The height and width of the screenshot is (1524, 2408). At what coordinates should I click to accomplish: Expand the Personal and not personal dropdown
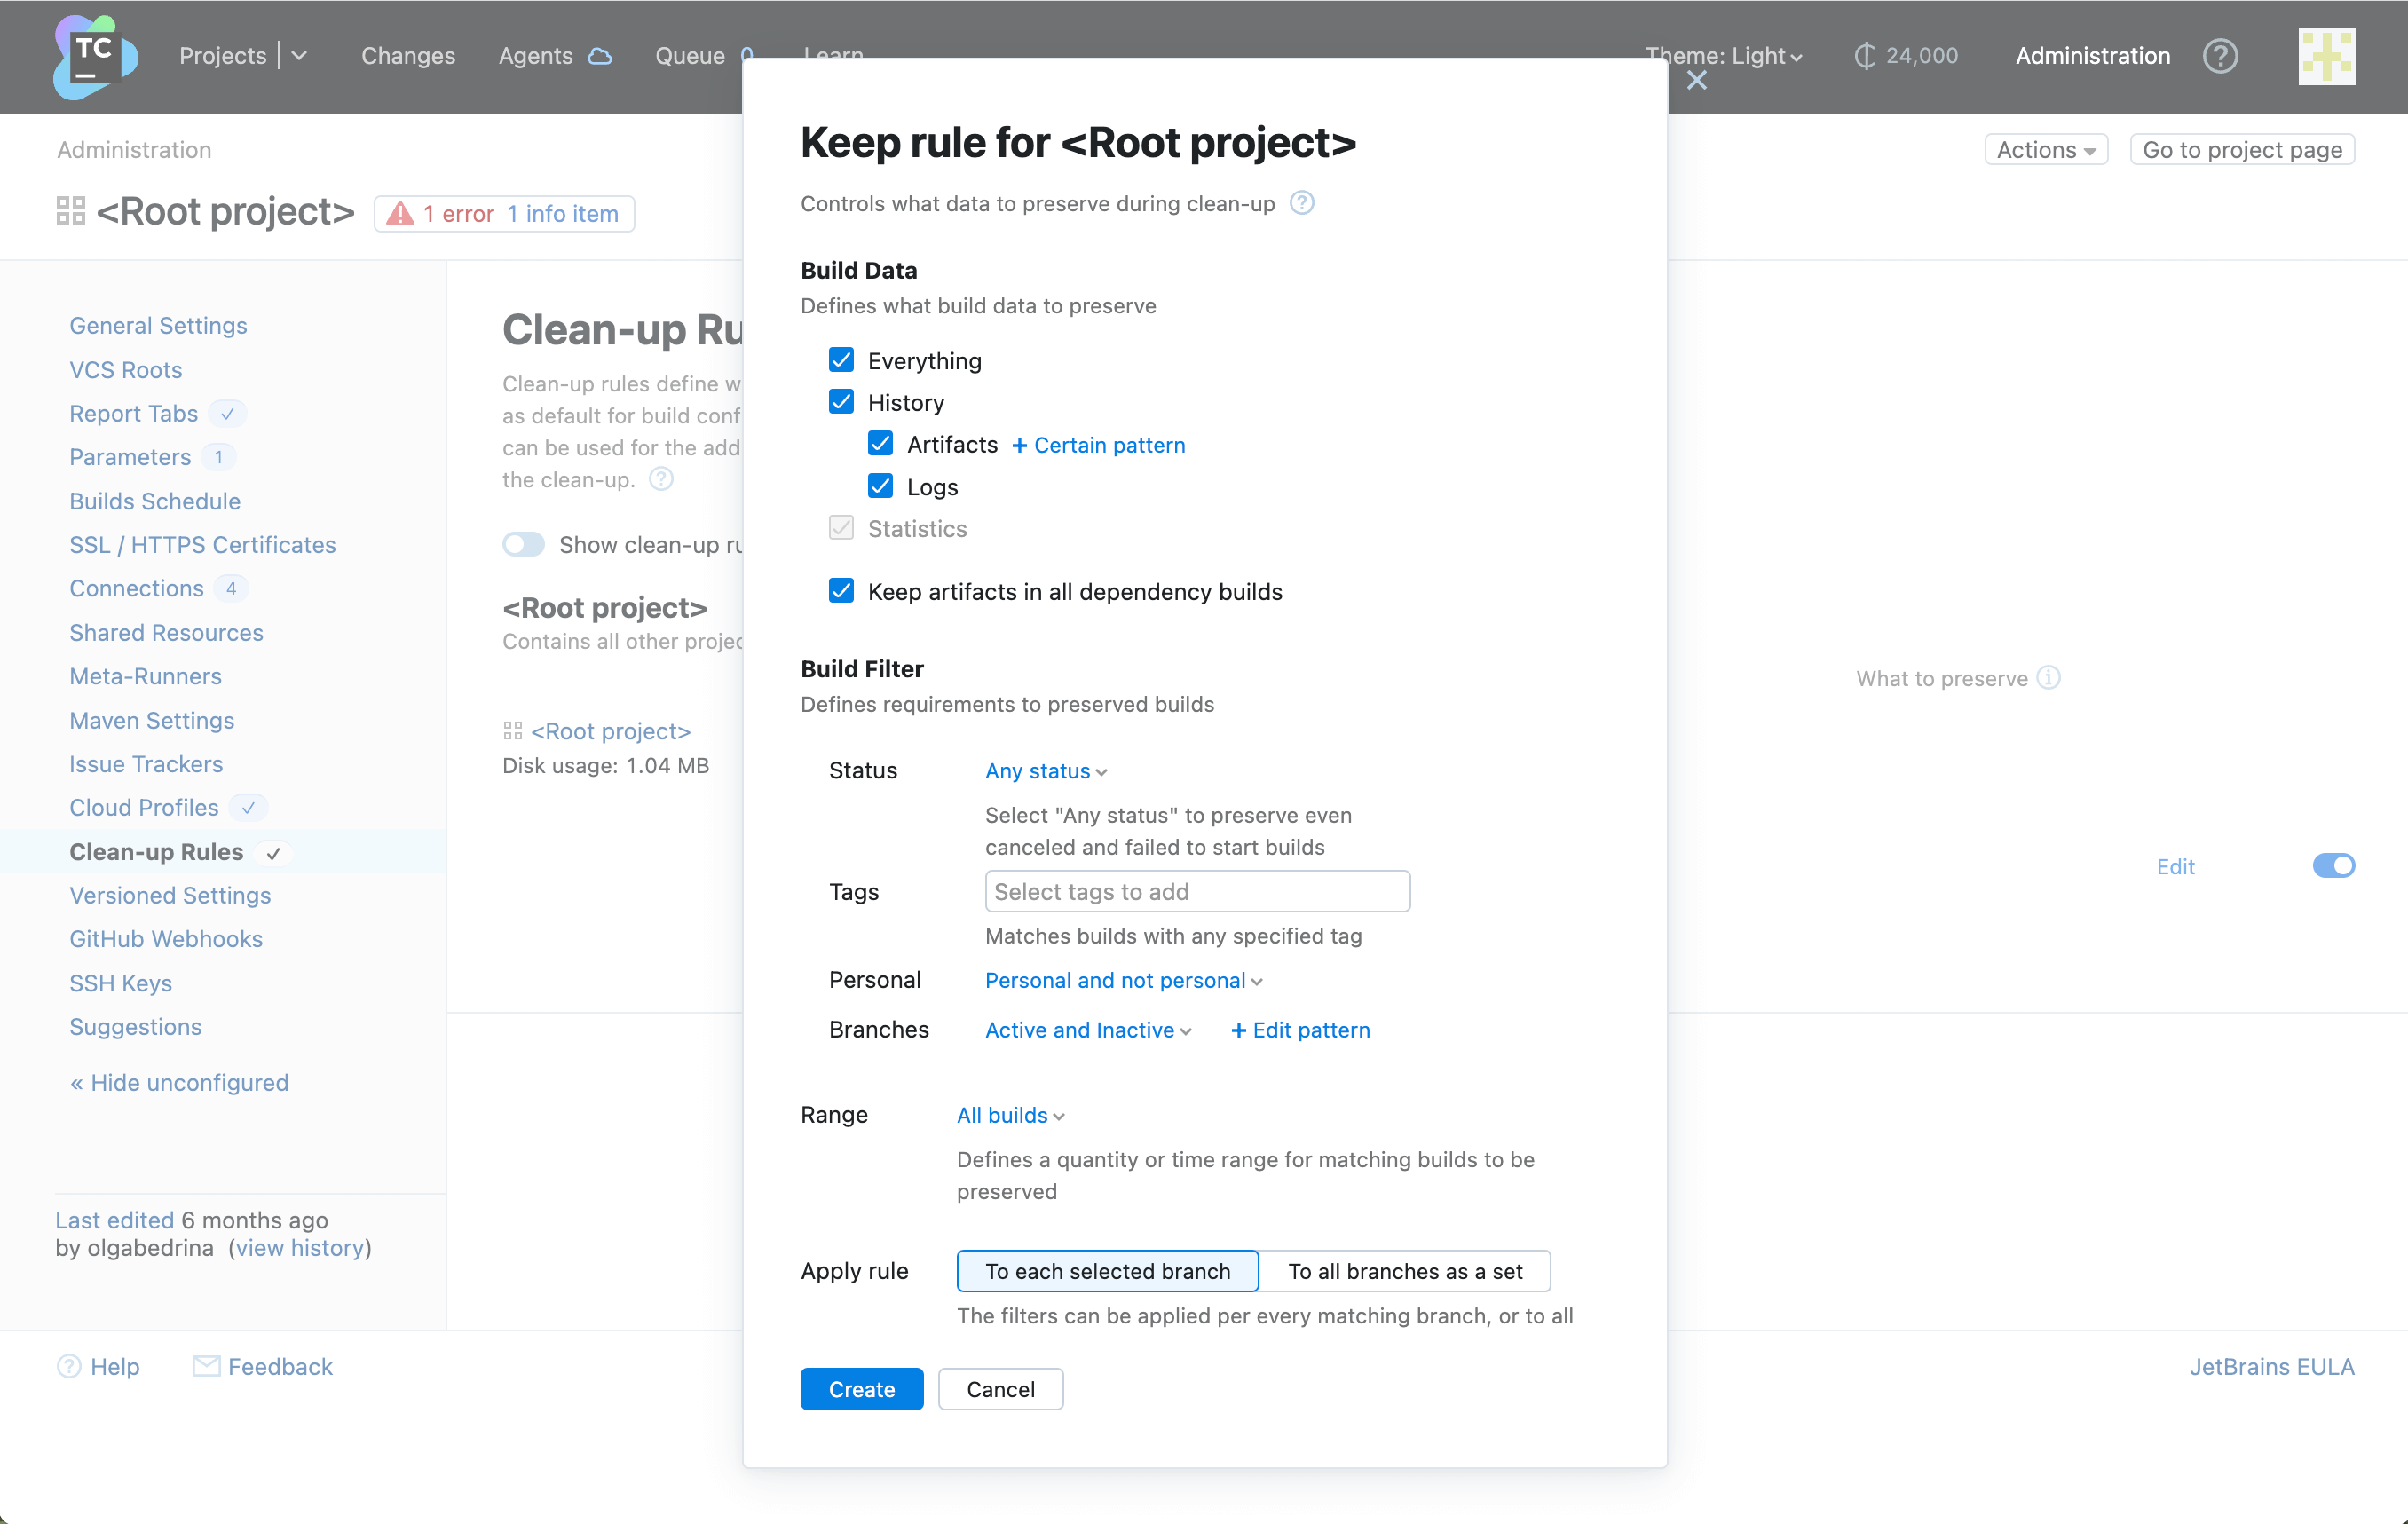[1123, 980]
